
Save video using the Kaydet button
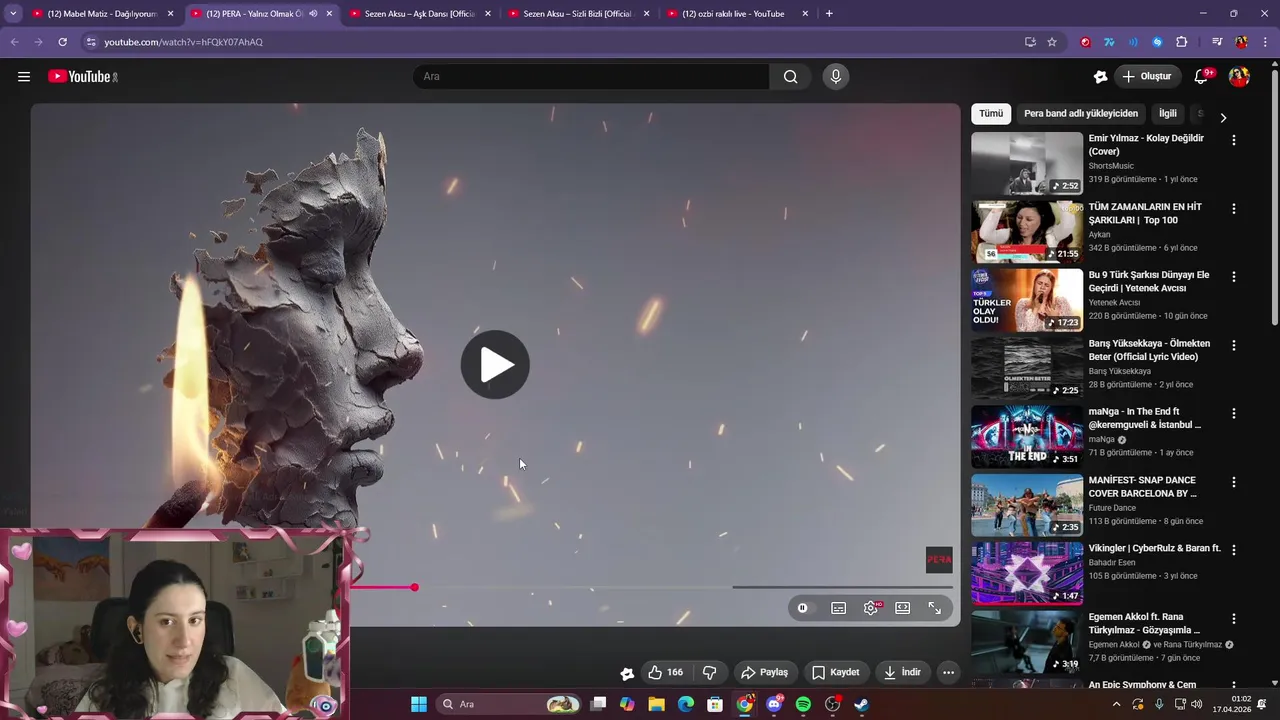pyautogui.click(x=836, y=672)
